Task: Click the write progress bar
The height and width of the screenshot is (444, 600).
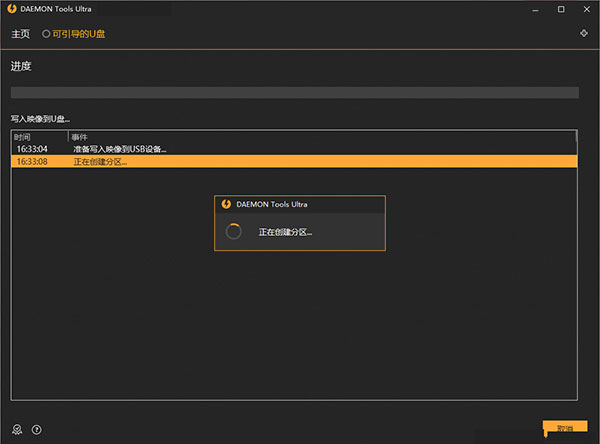Action: (x=294, y=93)
